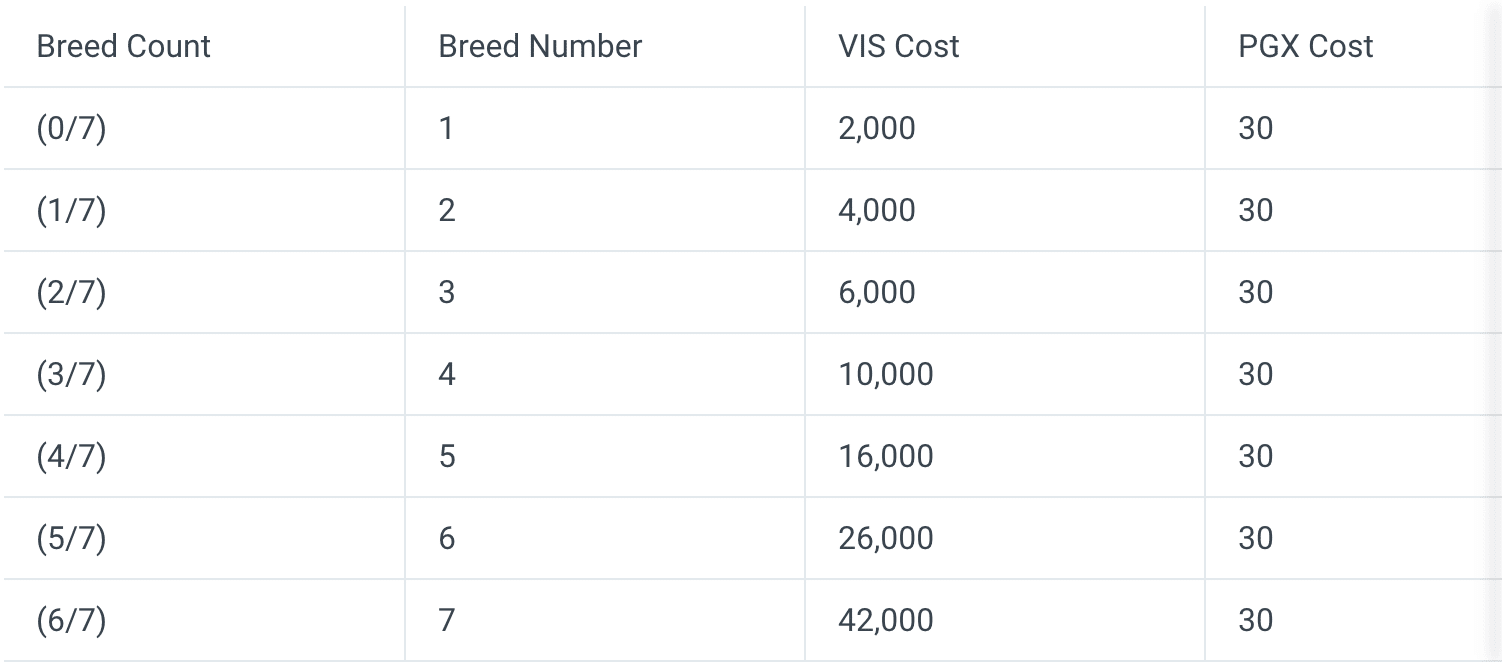Click the 10,000 VIS cost value
Viewport: 1502px width, 662px height.
[886, 374]
